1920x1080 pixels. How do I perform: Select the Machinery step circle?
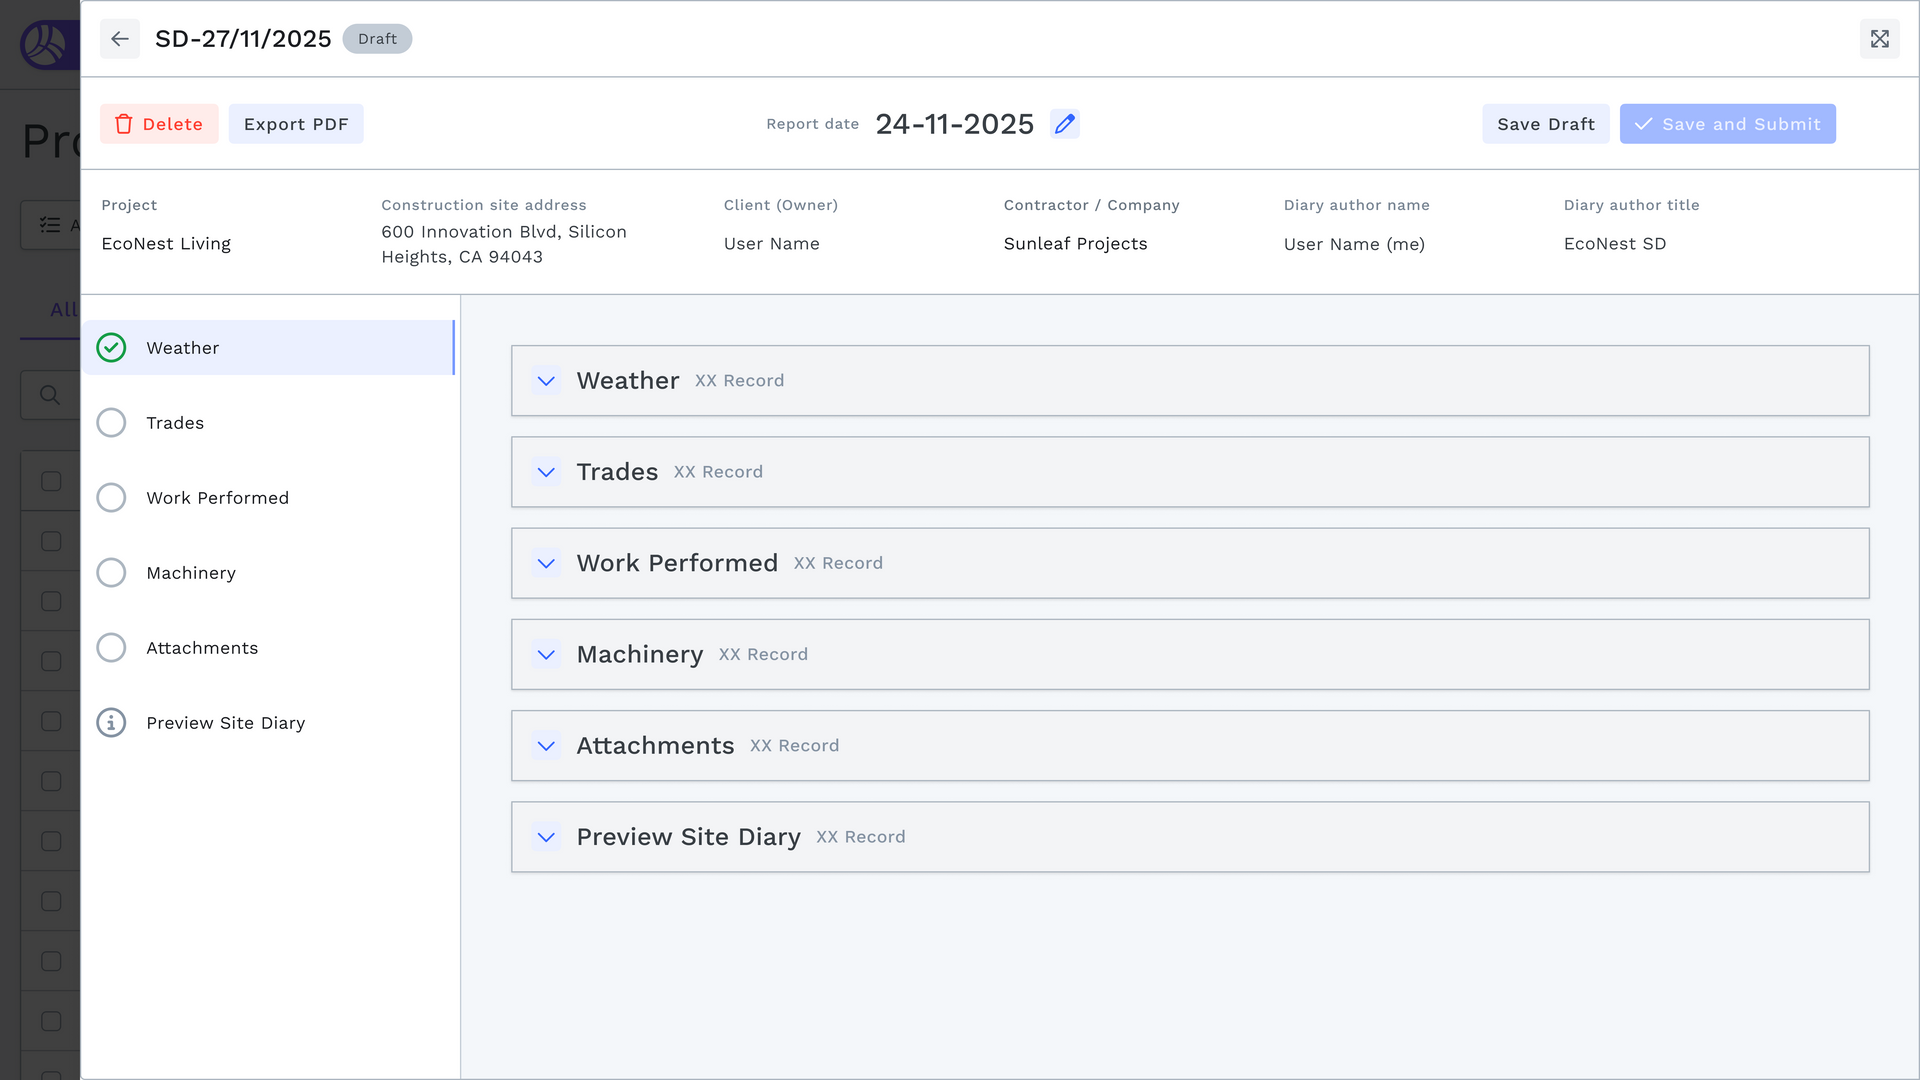111,573
